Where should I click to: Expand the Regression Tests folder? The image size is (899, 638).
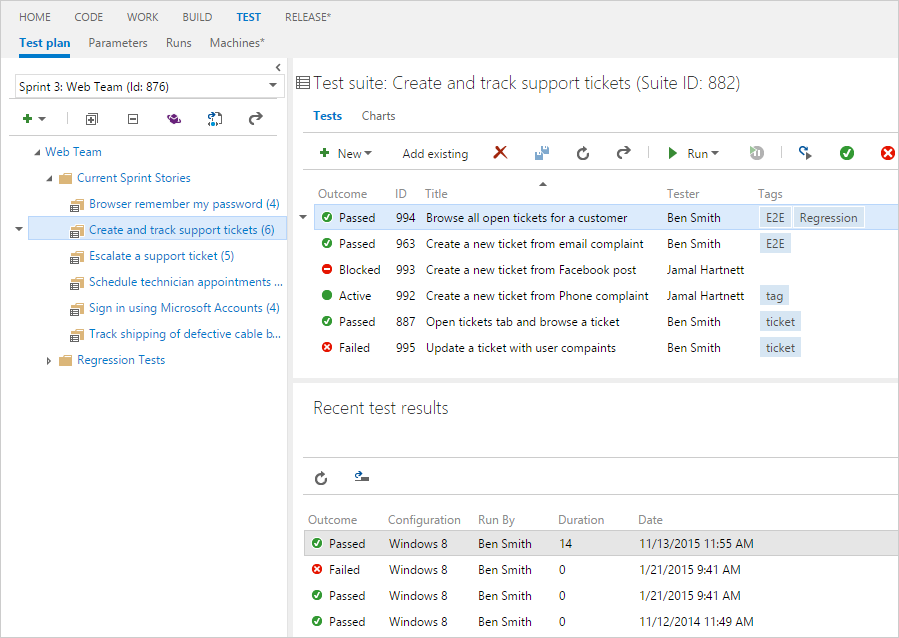(x=49, y=361)
